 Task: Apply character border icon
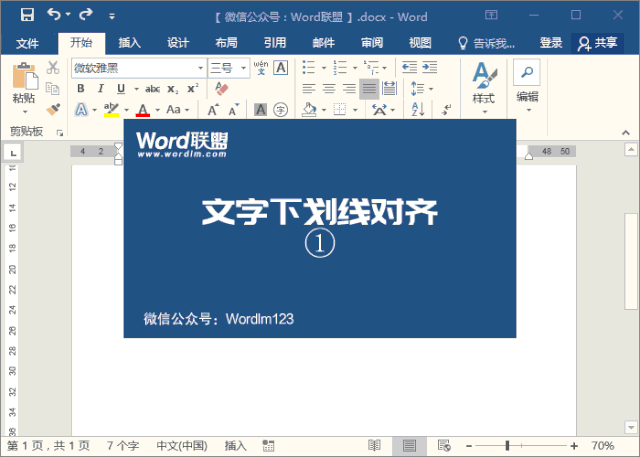tap(281, 68)
